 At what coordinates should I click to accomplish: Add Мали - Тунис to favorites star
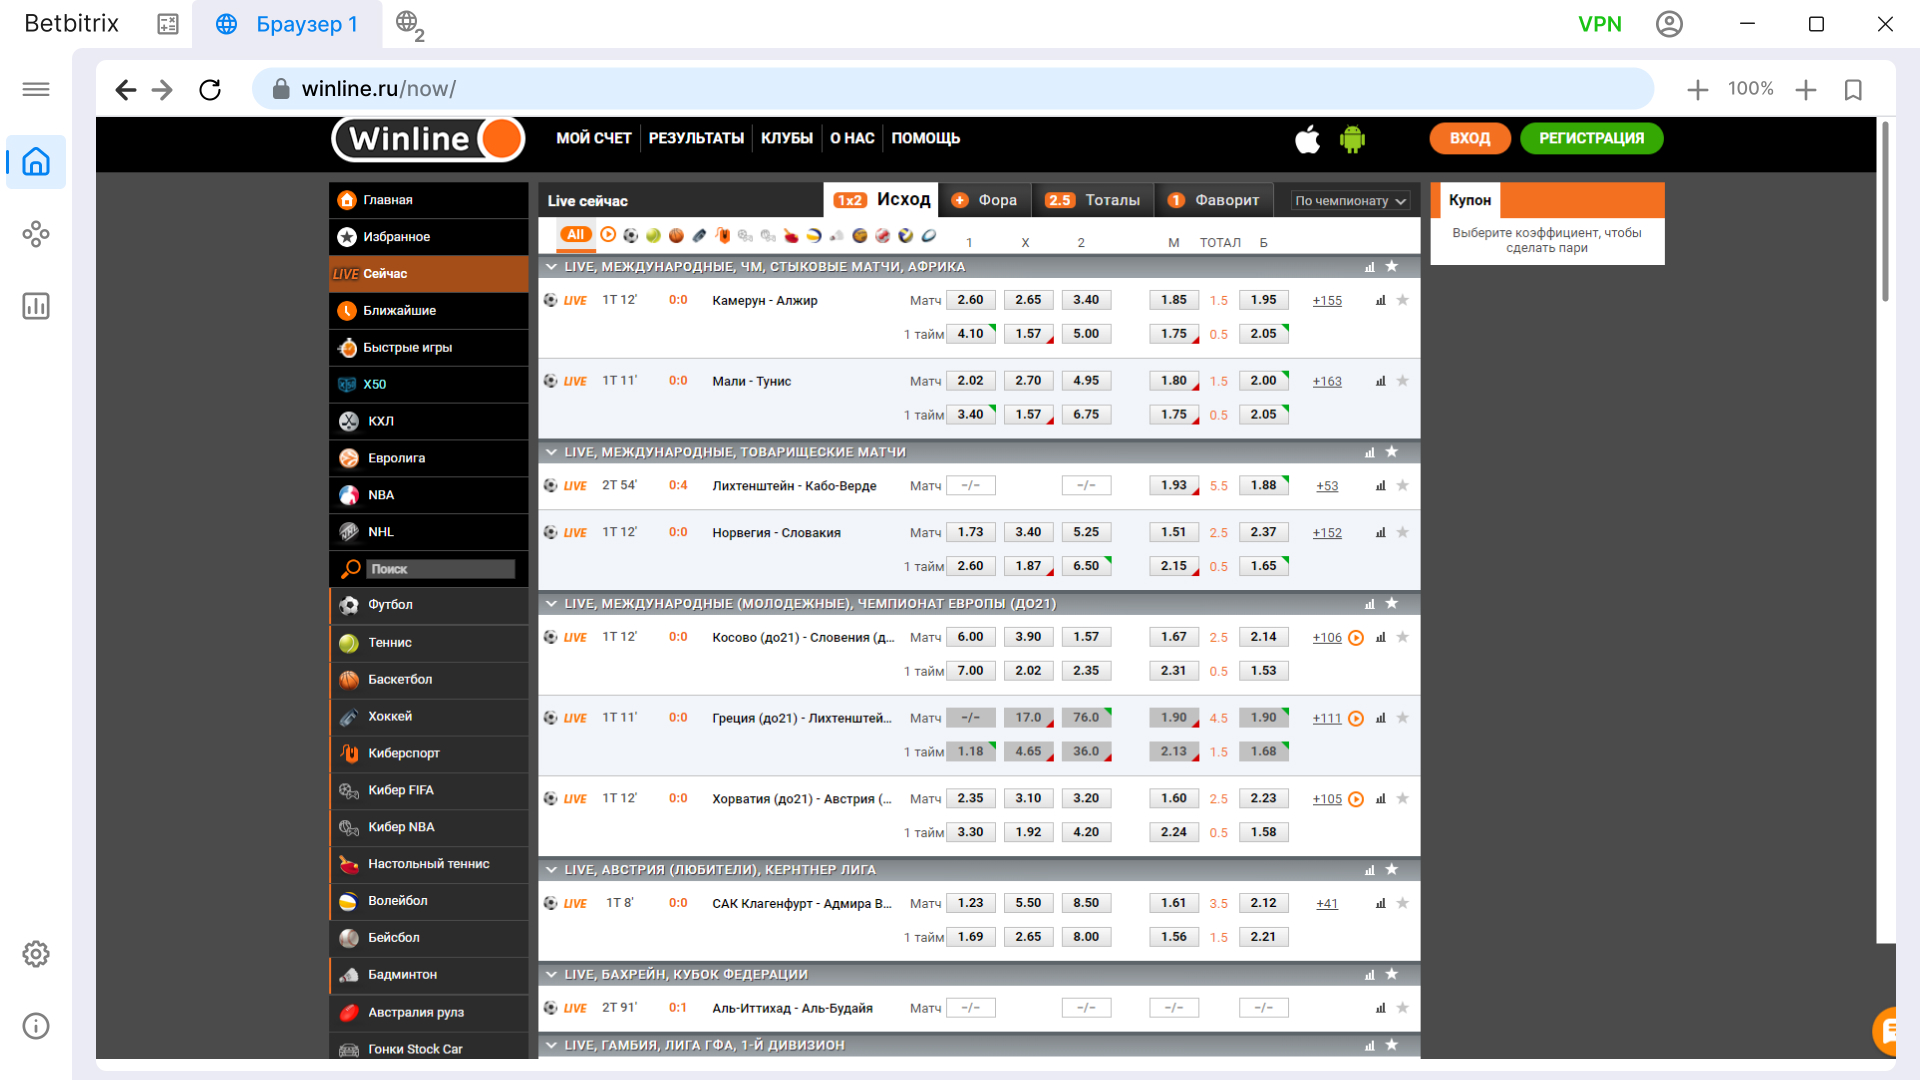click(x=1402, y=381)
